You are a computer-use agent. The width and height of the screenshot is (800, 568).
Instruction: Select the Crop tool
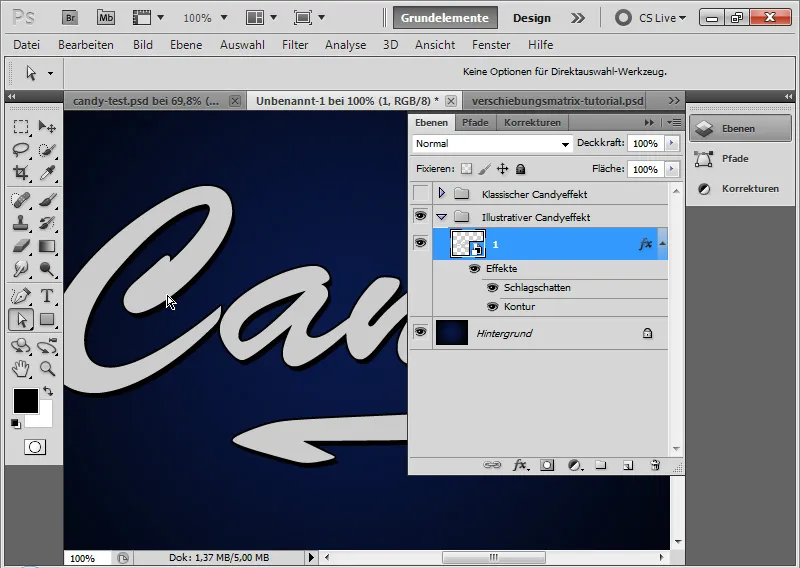point(21,172)
